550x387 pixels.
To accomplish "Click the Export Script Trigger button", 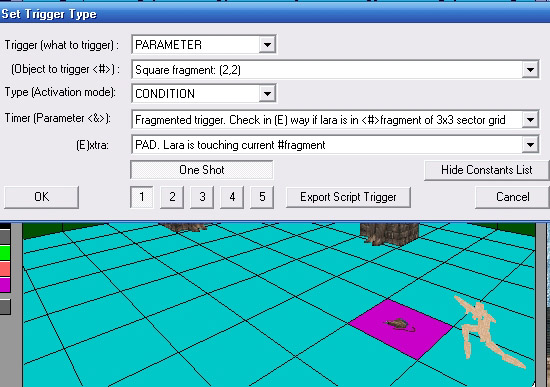I will (x=348, y=197).
